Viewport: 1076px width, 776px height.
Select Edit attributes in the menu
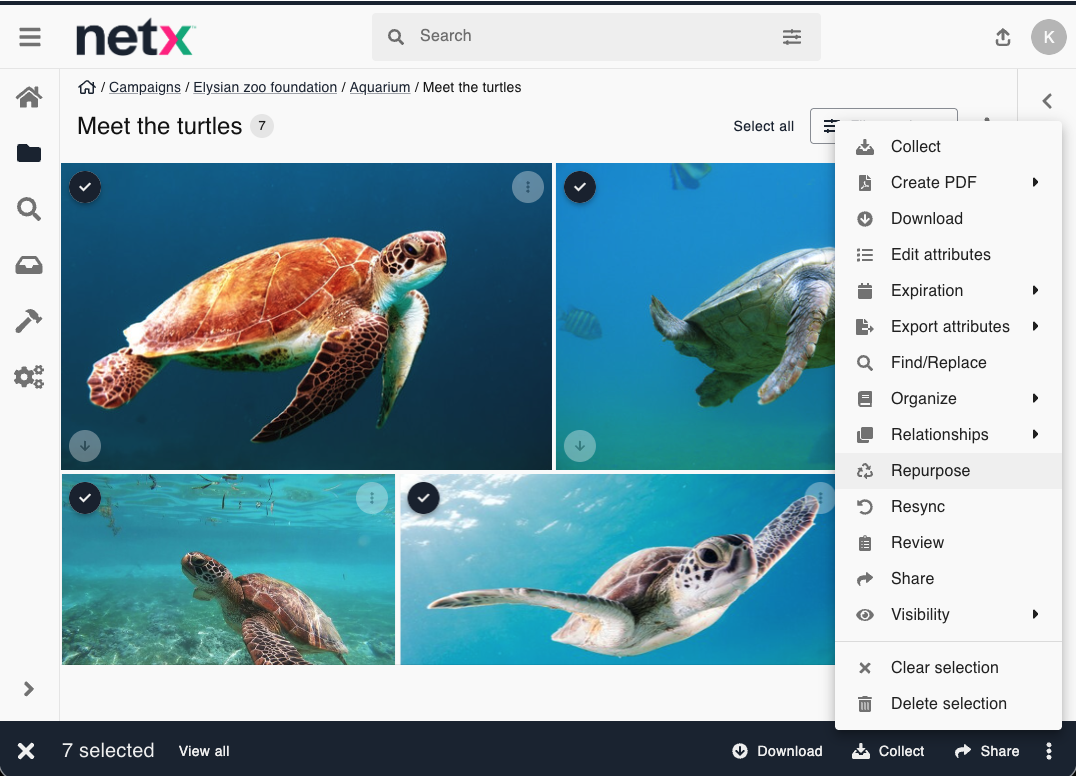pos(940,254)
